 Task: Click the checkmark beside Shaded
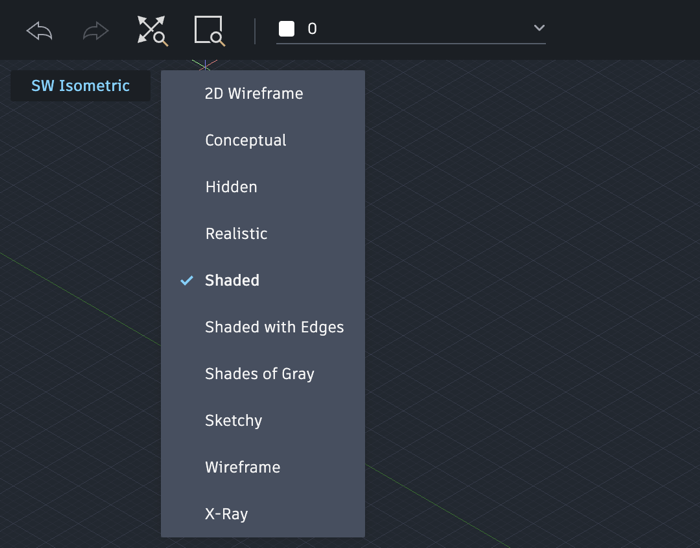(x=187, y=281)
